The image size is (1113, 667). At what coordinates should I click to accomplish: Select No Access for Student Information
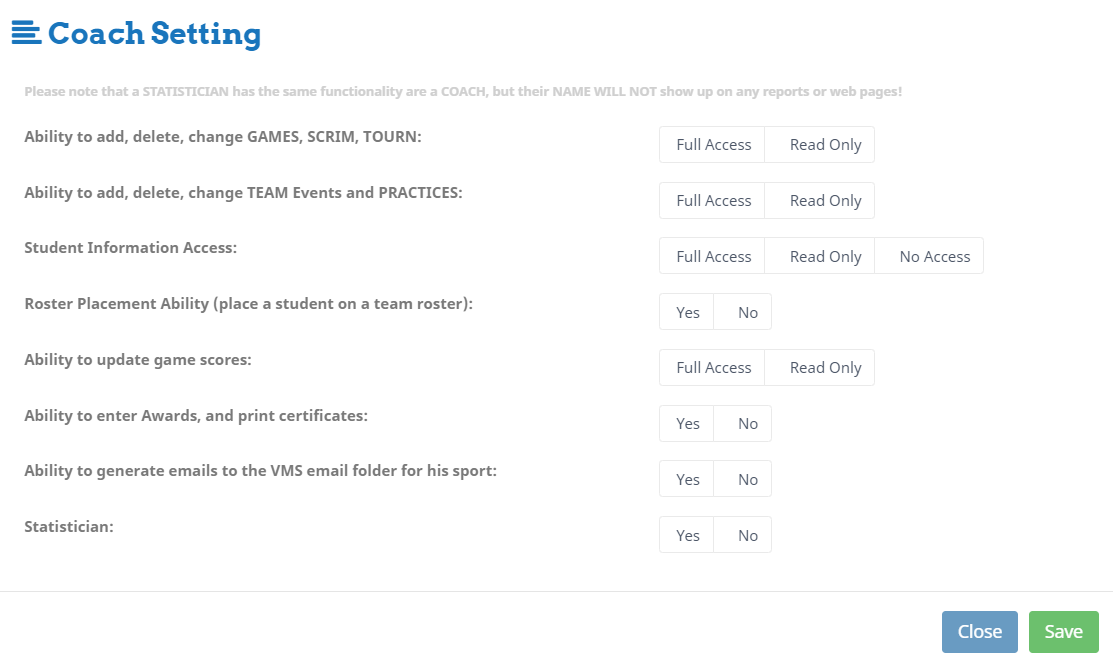click(x=934, y=257)
